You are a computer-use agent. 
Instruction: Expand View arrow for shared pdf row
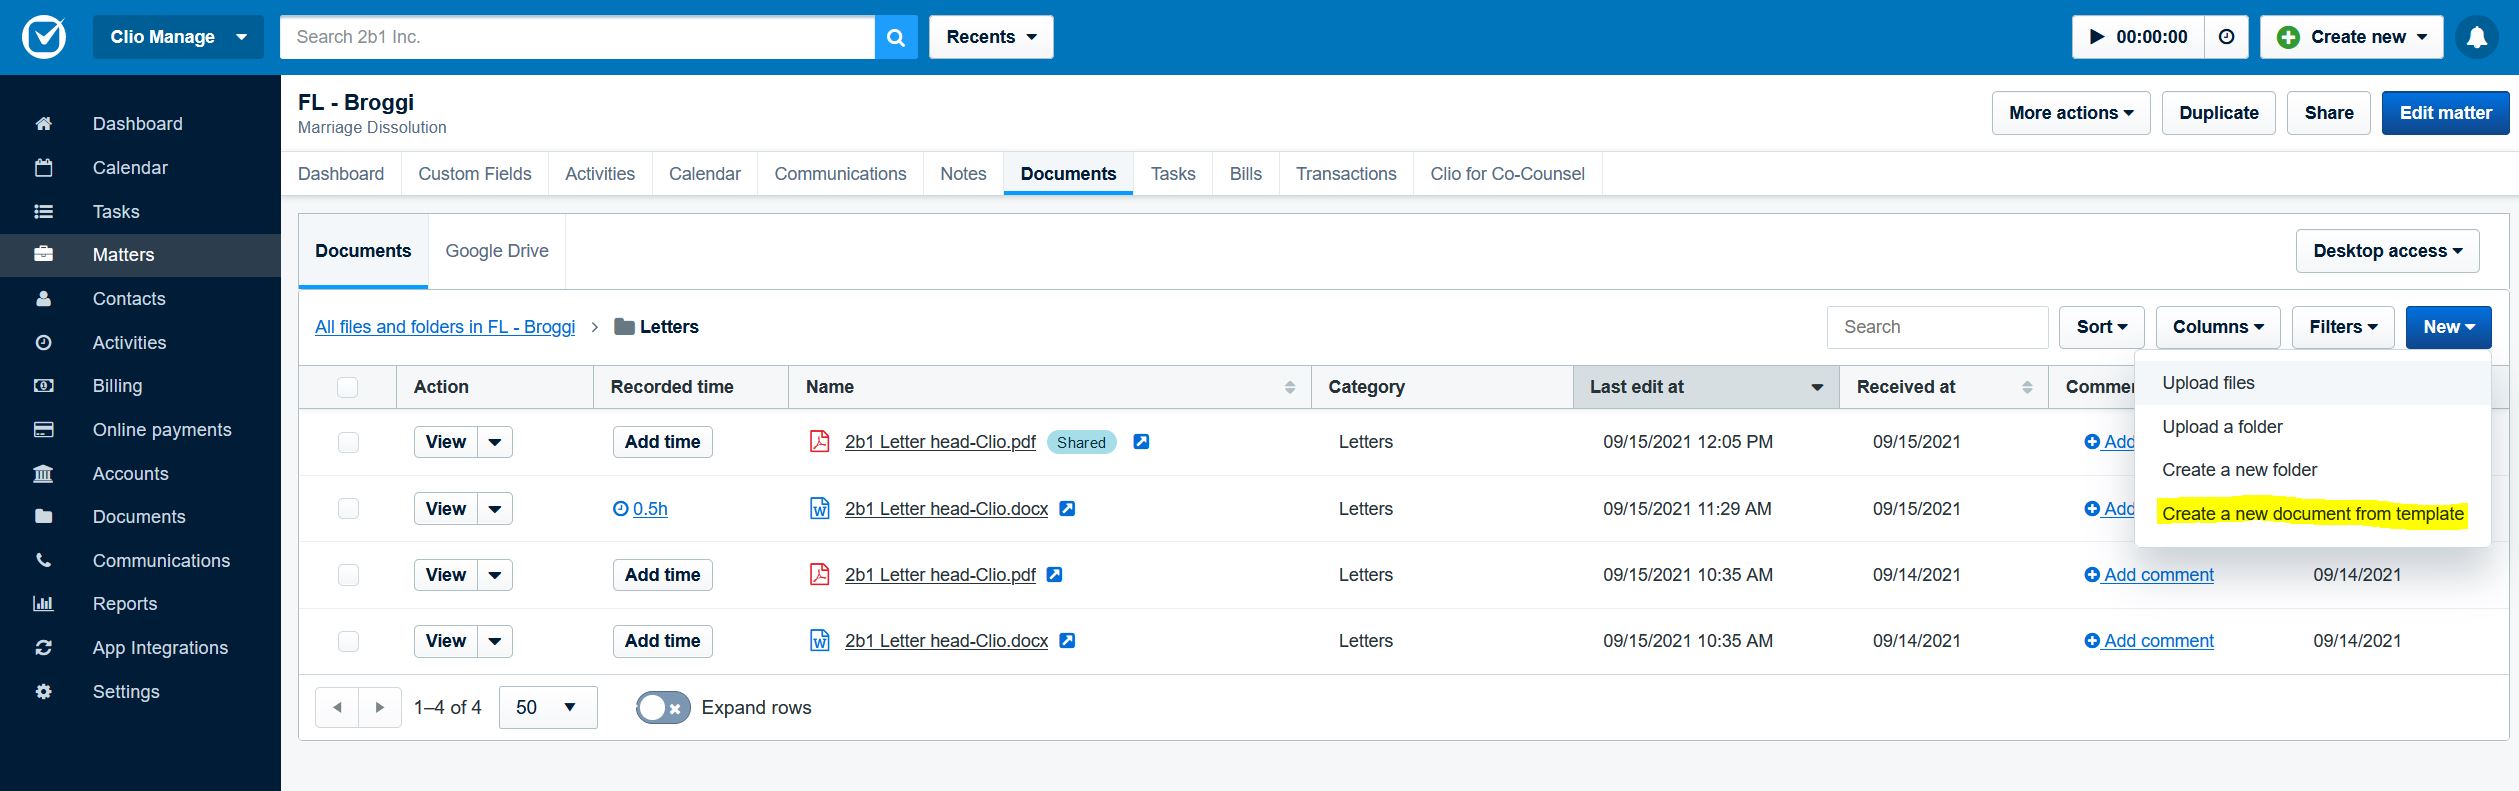tap(494, 442)
